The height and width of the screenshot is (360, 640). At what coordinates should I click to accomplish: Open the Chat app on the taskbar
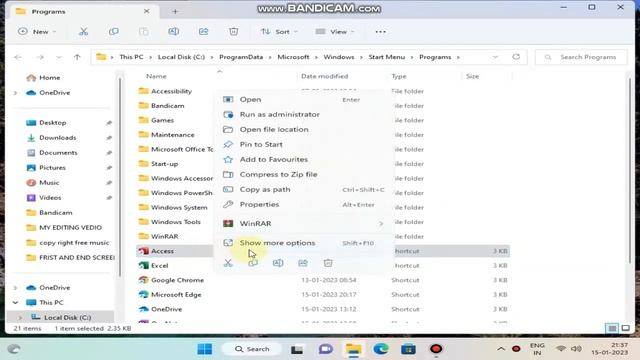[325, 349]
